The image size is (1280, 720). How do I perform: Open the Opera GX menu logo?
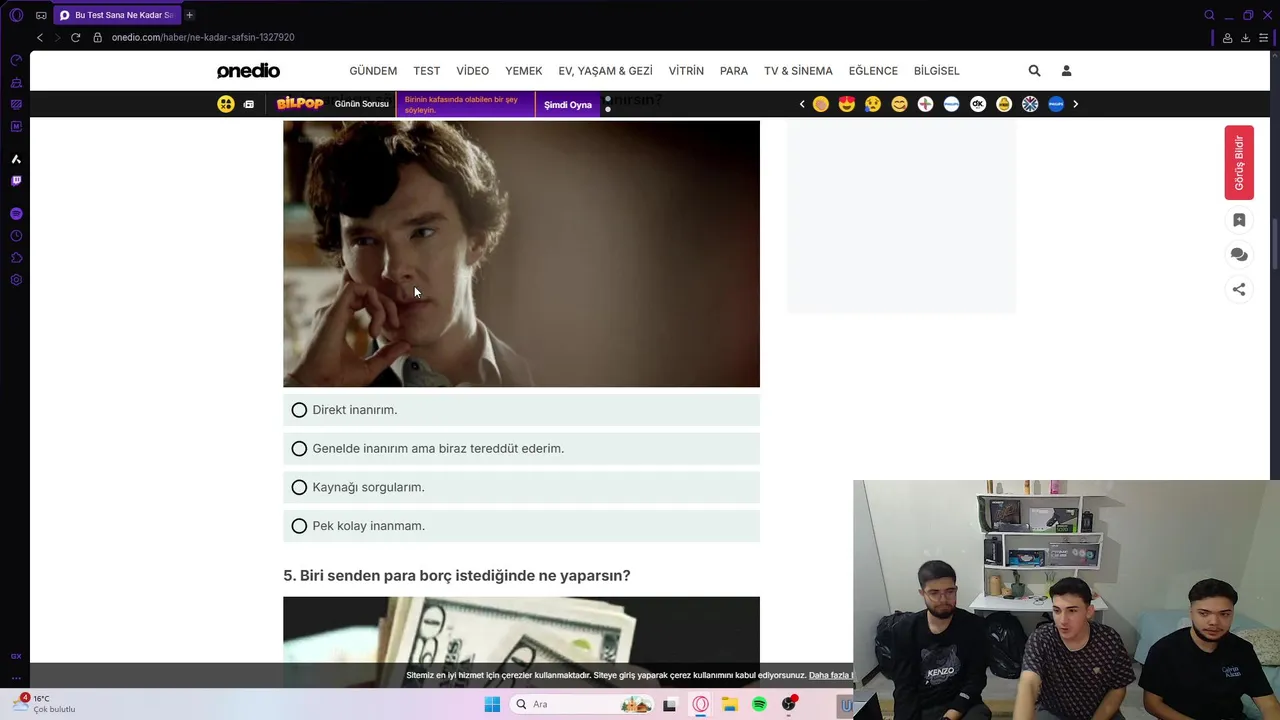(x=16, y=15)
